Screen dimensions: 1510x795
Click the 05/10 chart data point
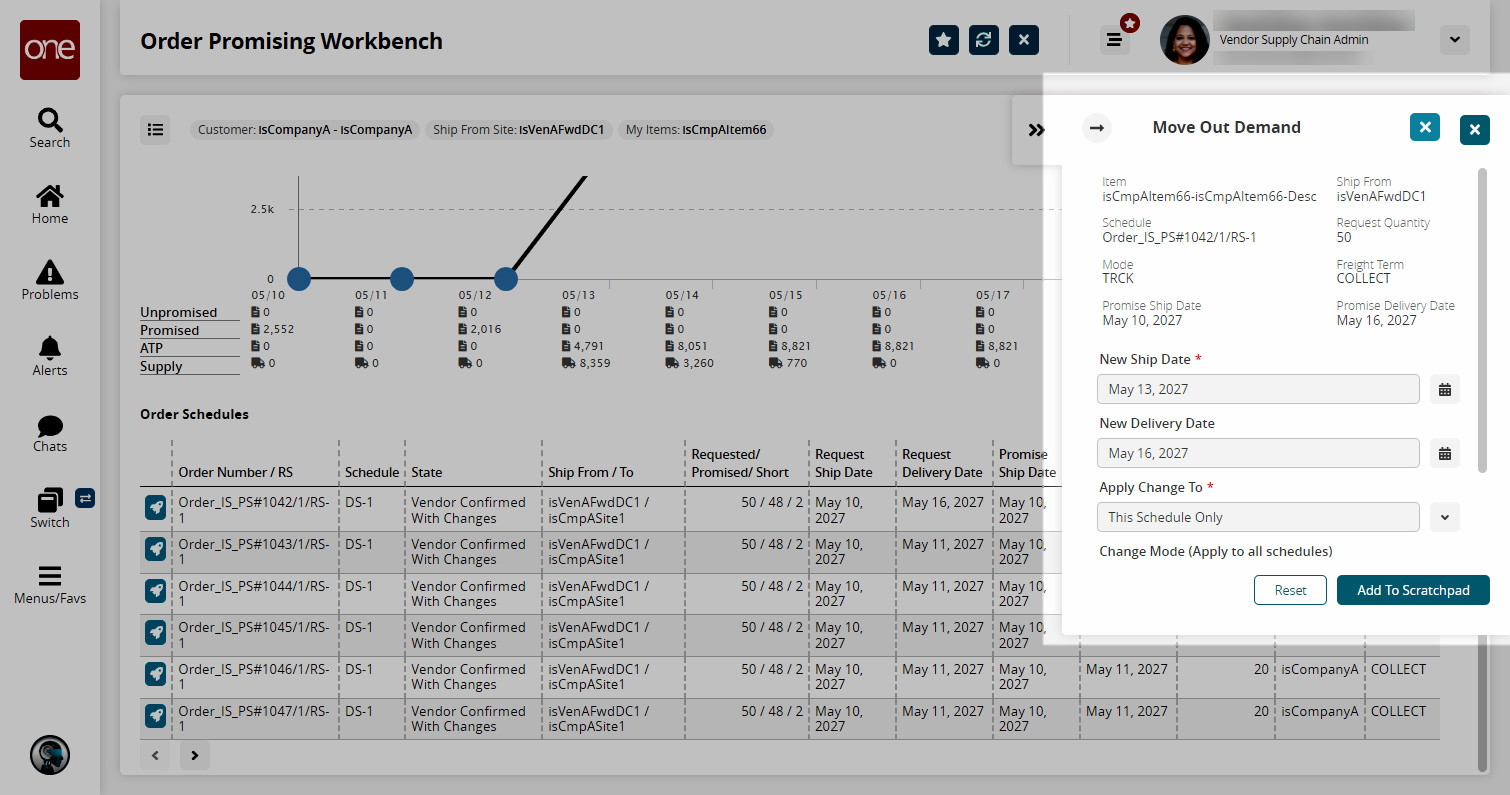(298, 279)
